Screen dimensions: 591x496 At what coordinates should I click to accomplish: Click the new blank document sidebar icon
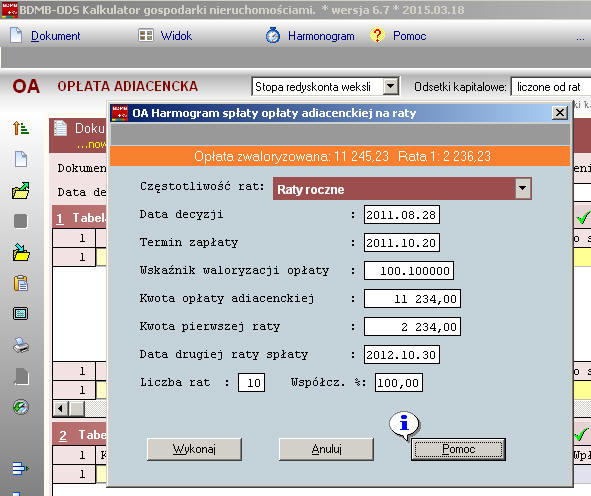(21, 159)
